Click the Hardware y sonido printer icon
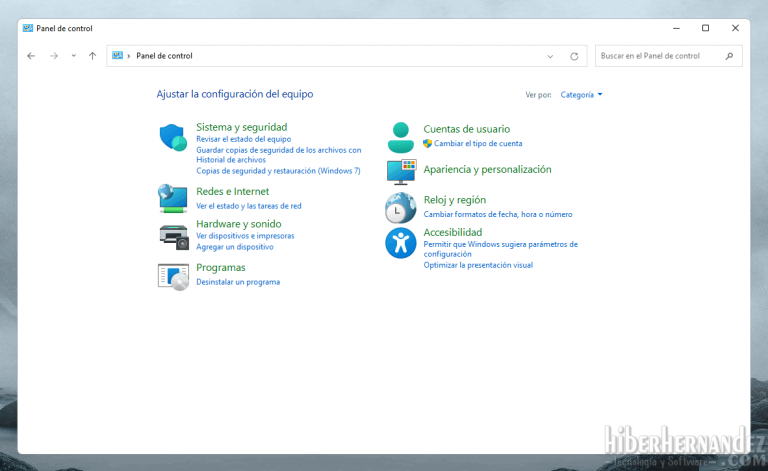Image resolution: width=768 pixels, height=471 pixels. click(173, 235)
